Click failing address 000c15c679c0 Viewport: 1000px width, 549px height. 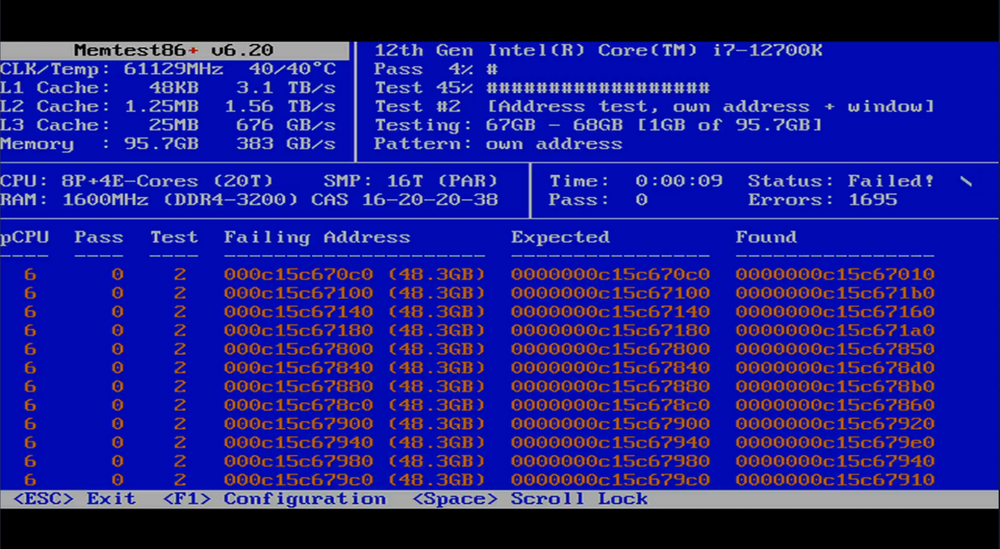(298, 480)
